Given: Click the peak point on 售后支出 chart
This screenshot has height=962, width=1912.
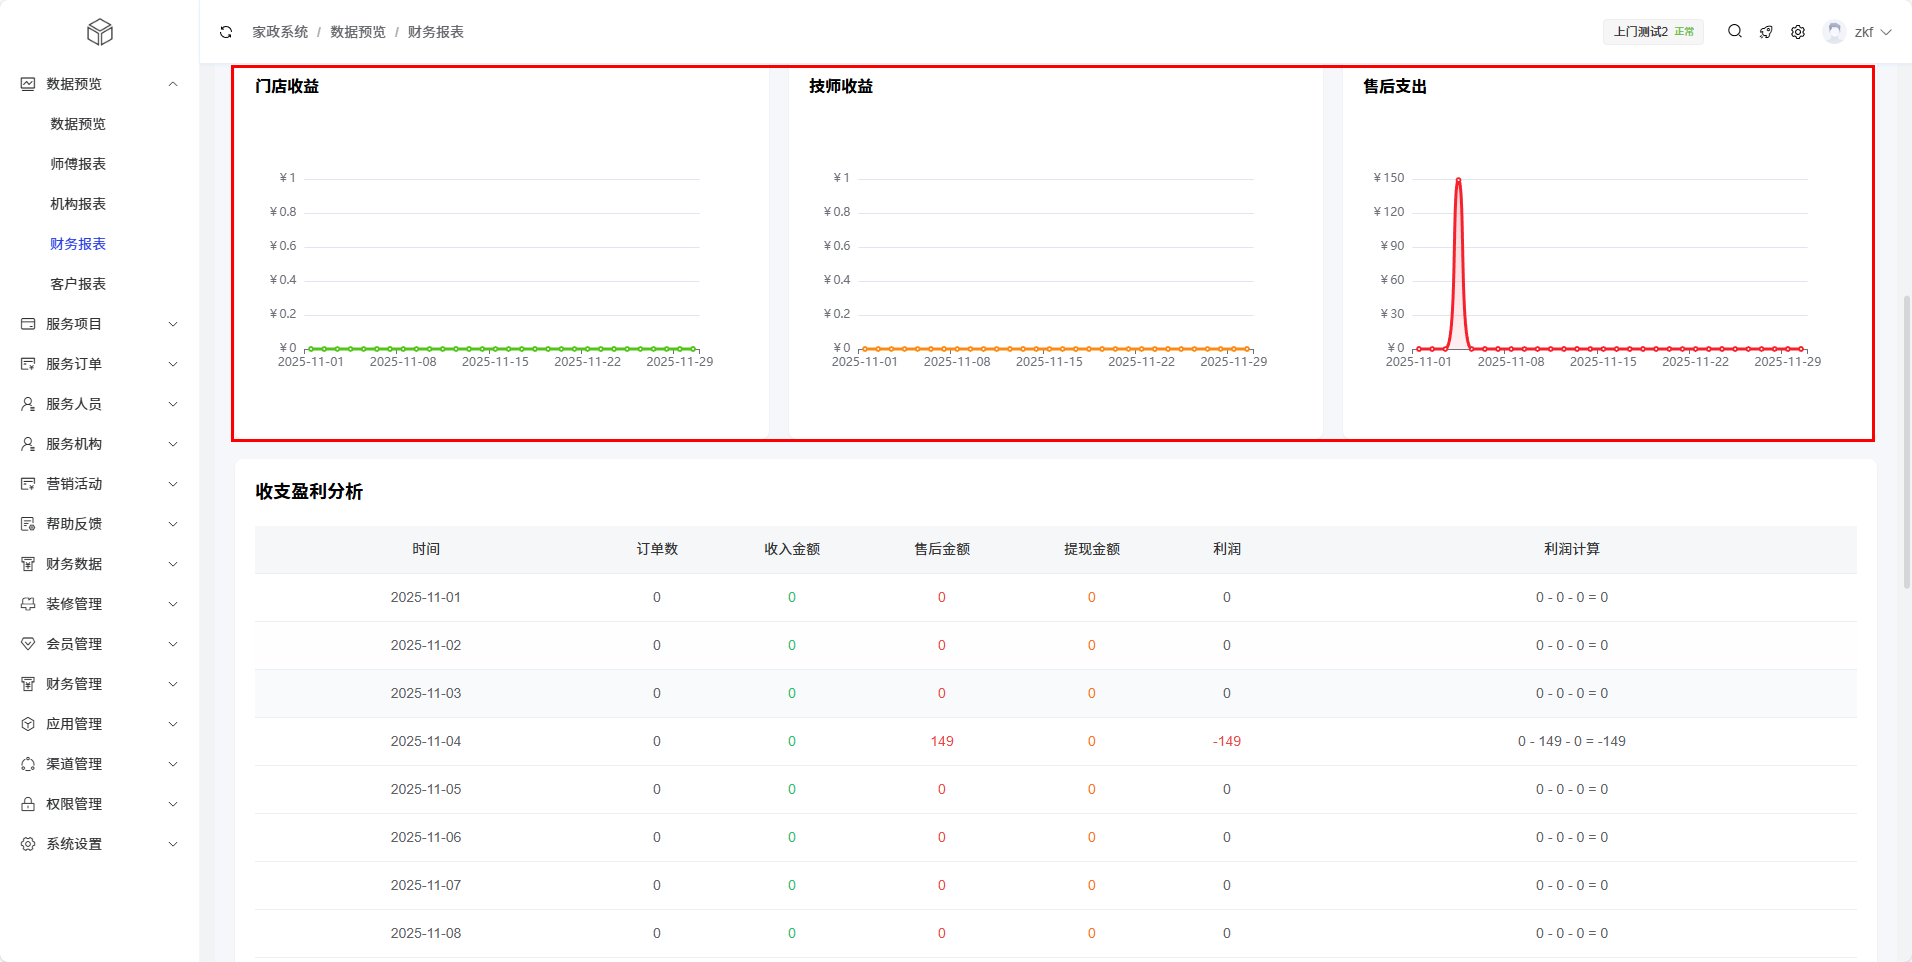Looking at the screenshot, I should [x=1458, y=180].
